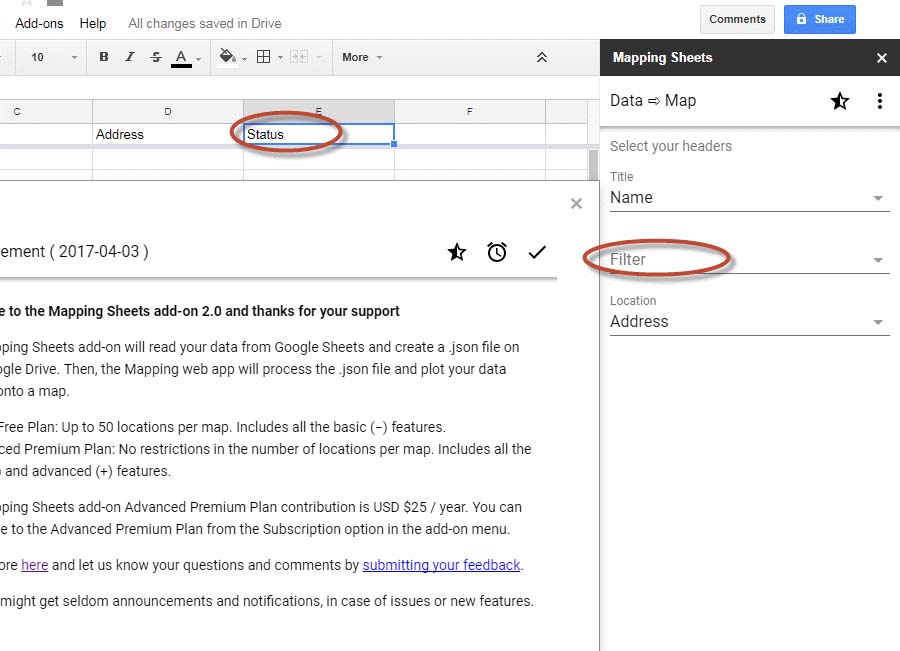
Task: Close the announcement dialog
Action: tap(576, 204)
